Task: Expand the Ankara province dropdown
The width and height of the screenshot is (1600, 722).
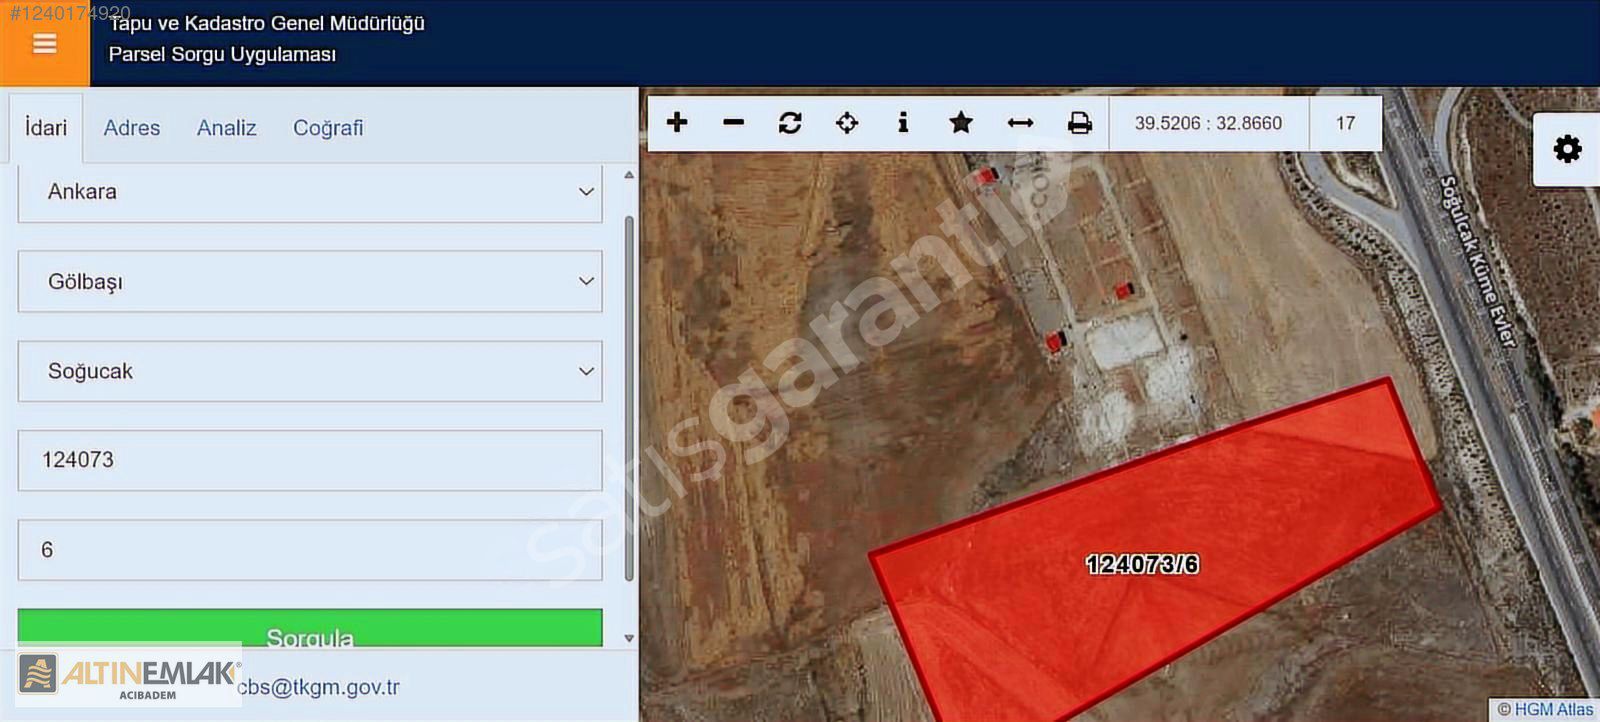Action: tap(310, 192)
